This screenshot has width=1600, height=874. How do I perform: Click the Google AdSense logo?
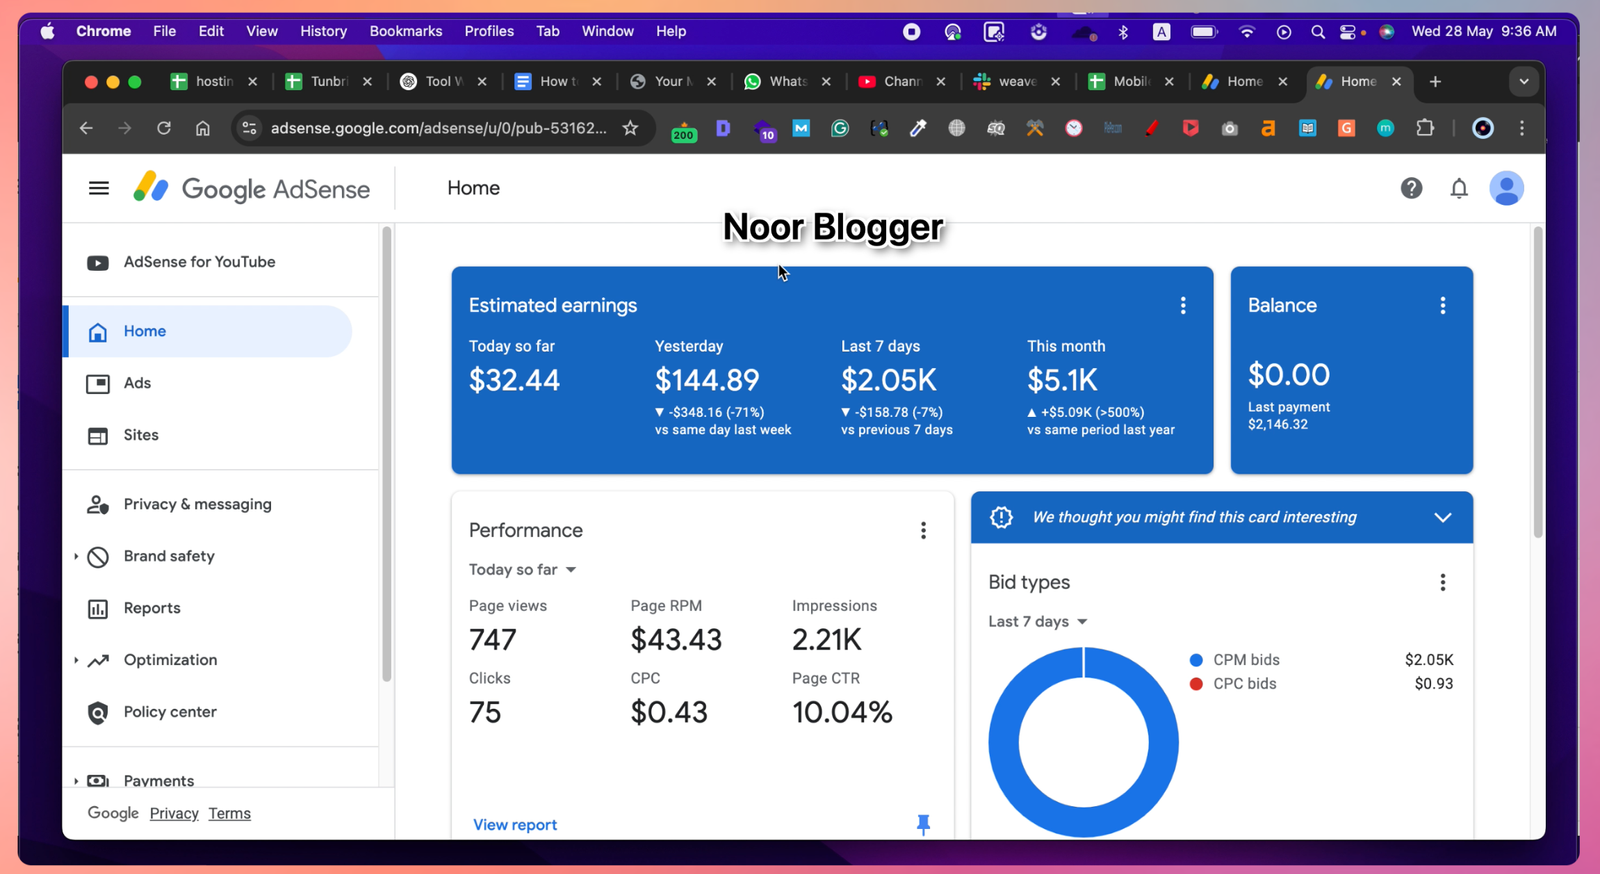pos(251,188)
